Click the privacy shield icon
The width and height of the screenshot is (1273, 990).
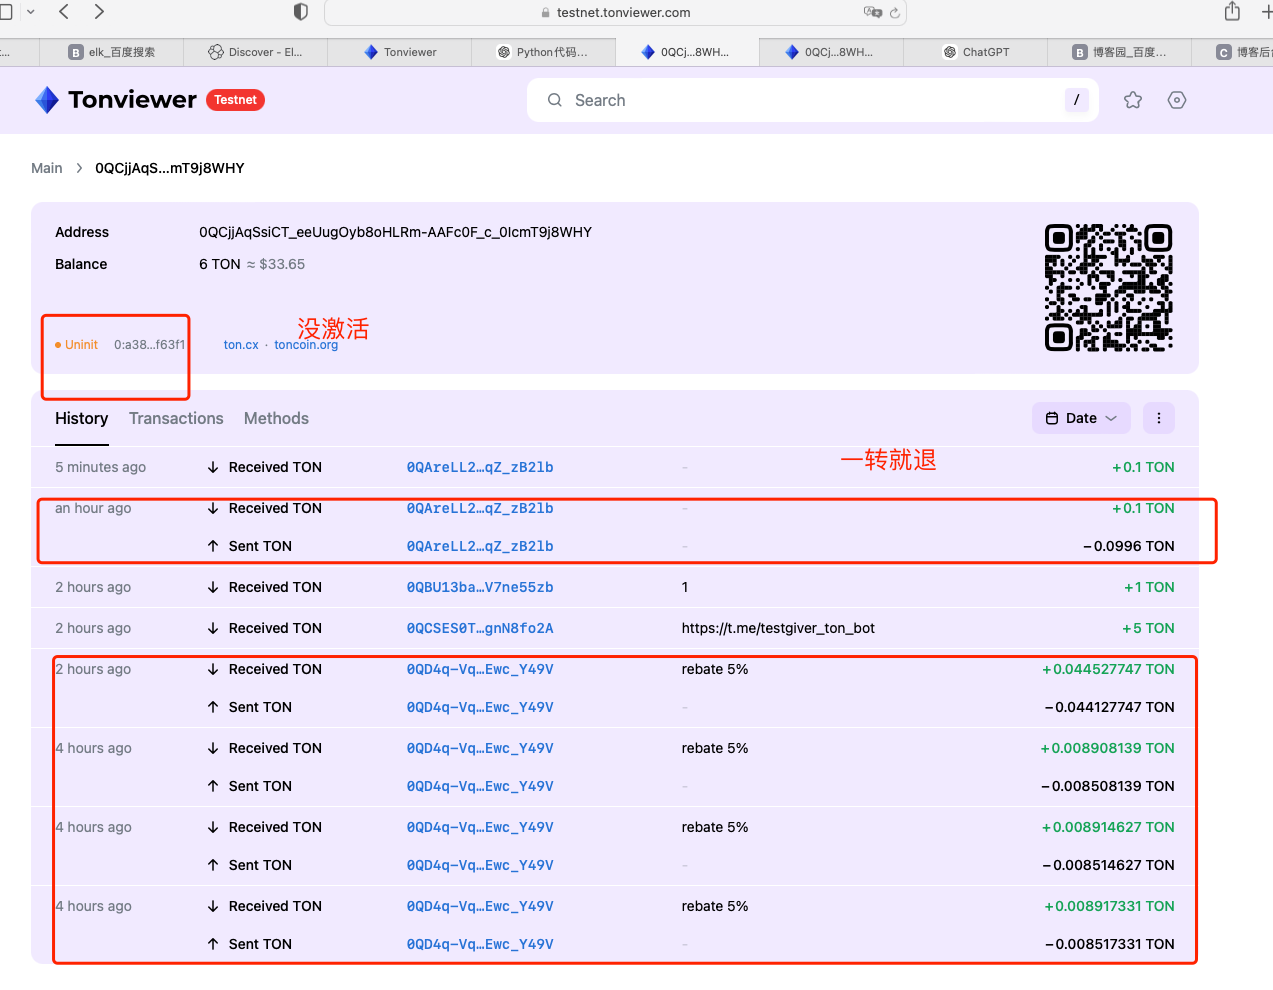300,12
